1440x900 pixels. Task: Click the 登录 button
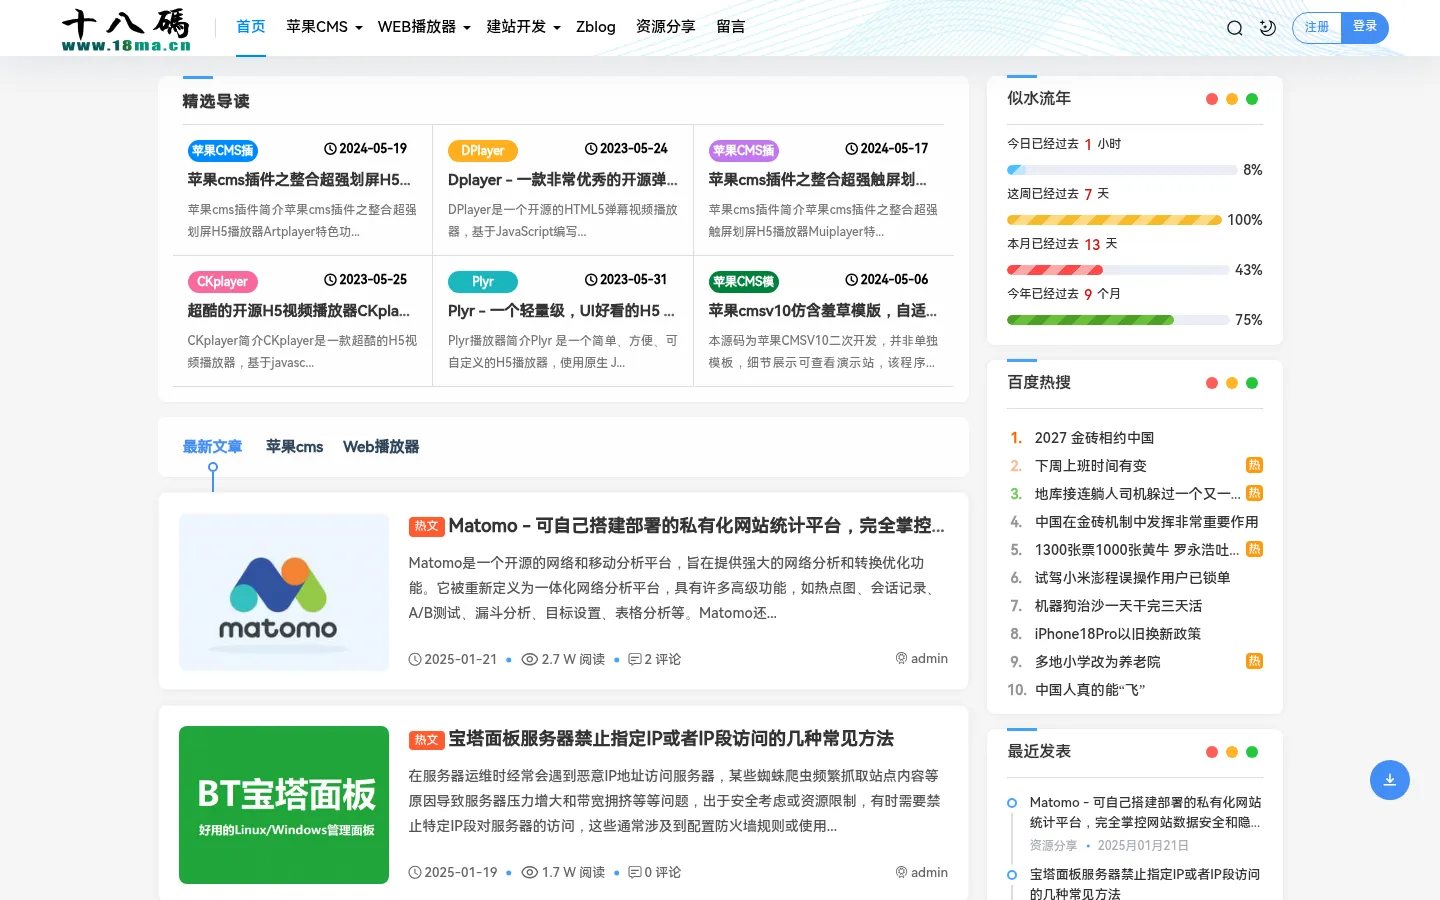point(1365,27)
